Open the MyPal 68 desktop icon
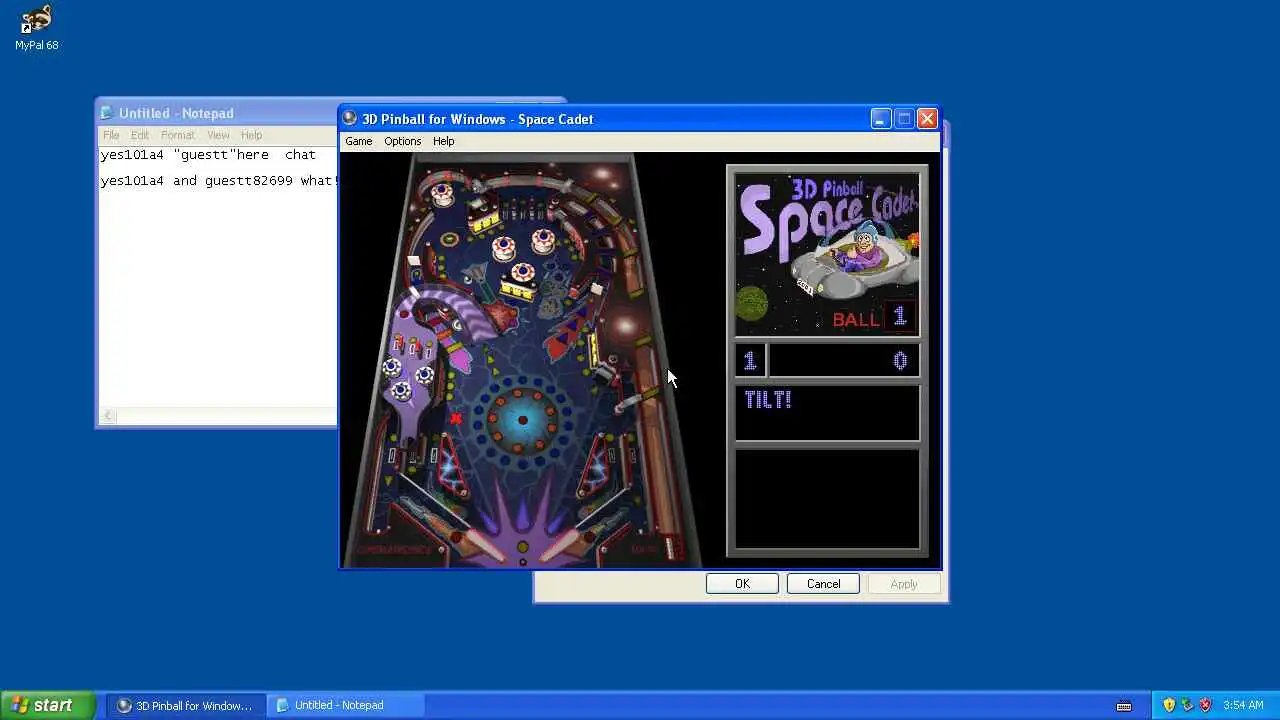 coord(36,28)
